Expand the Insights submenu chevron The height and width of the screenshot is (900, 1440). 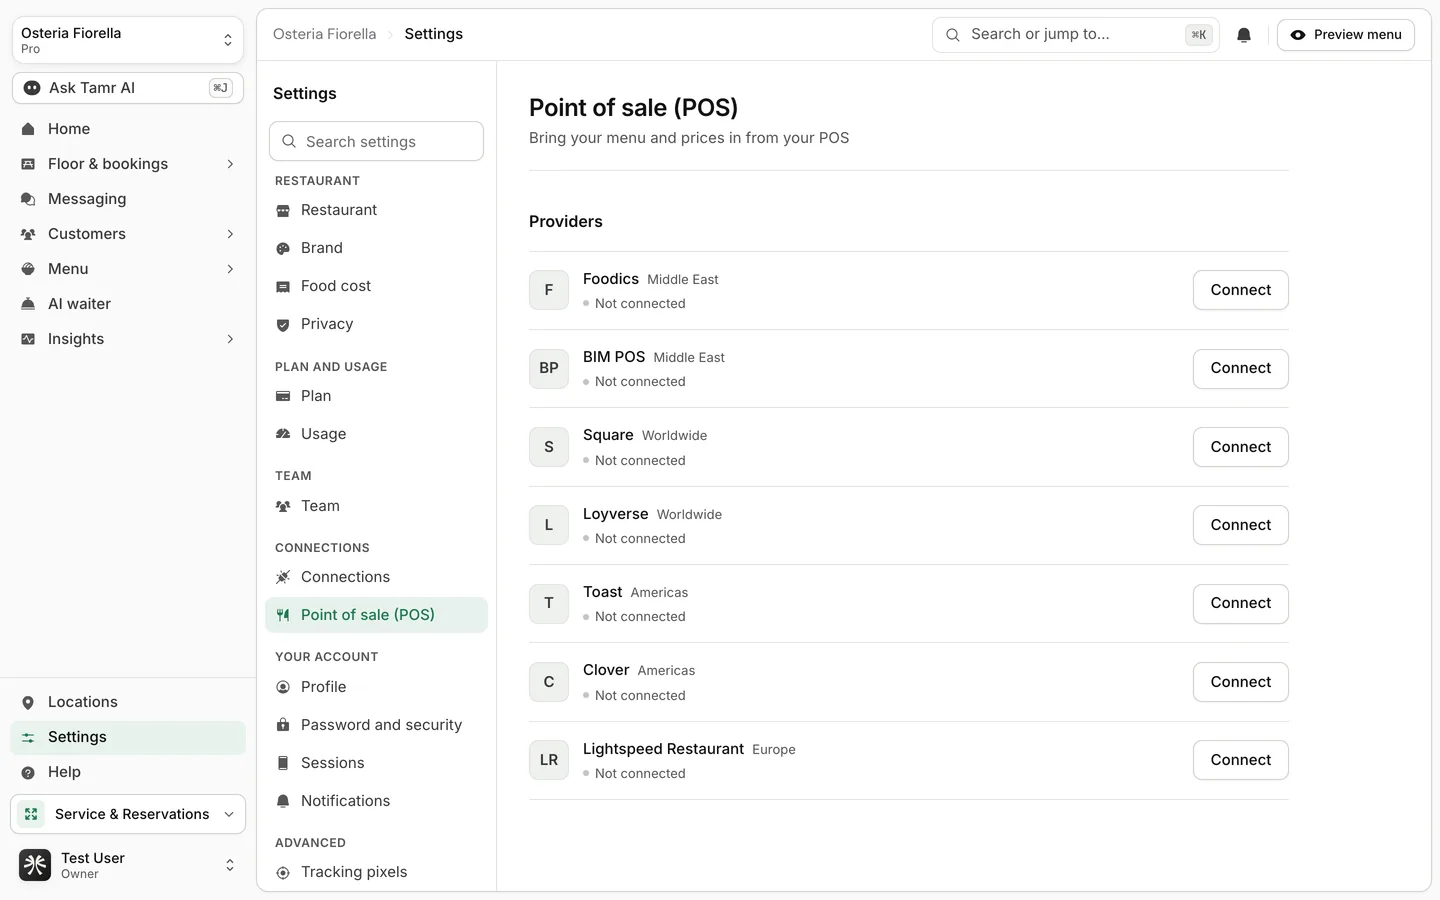230,339
